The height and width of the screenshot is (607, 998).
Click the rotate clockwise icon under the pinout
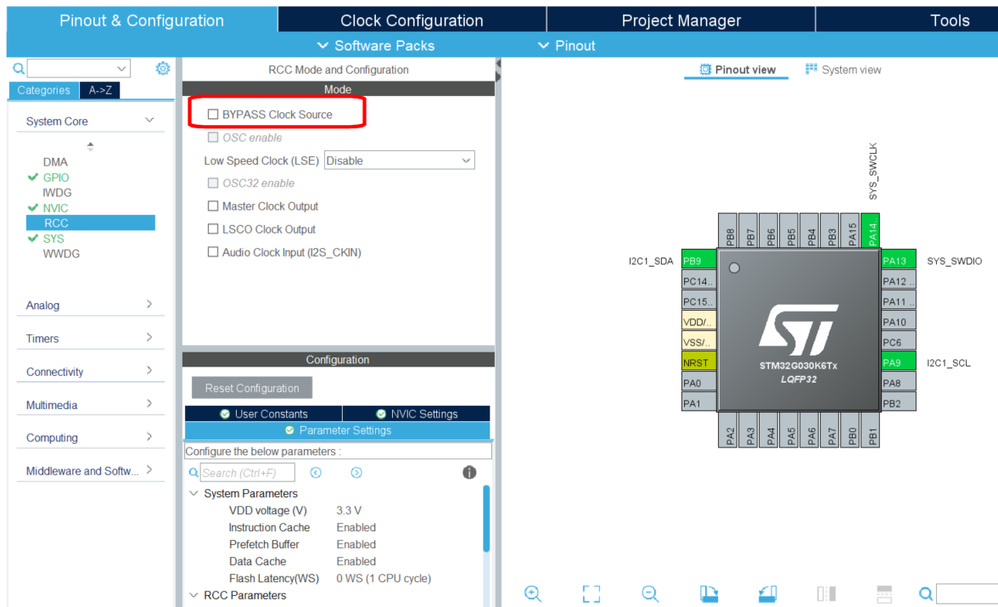point(708,594)
